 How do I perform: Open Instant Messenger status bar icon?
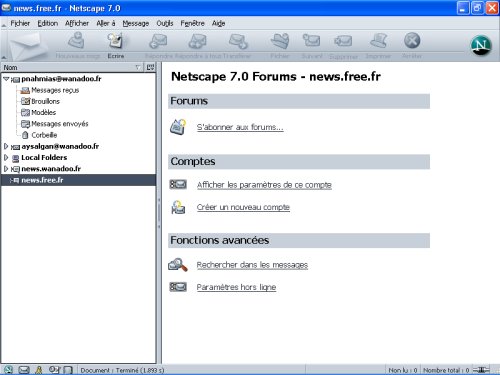[39, 370]
